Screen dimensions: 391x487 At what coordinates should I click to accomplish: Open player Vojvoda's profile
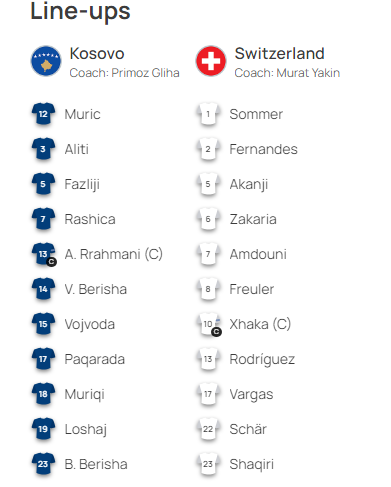[x=90, y=324]
